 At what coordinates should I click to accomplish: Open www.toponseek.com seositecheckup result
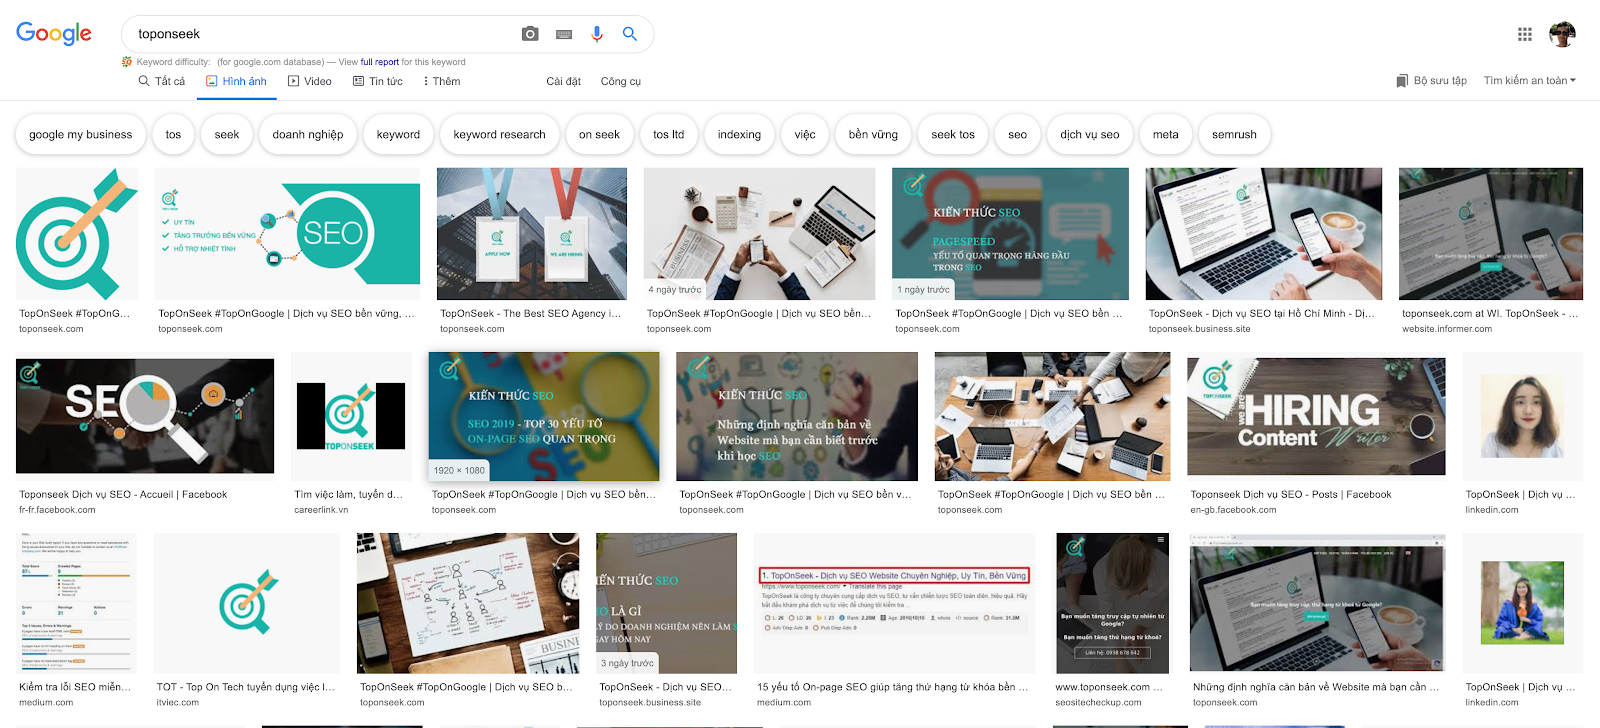(x=1110, y=687)
